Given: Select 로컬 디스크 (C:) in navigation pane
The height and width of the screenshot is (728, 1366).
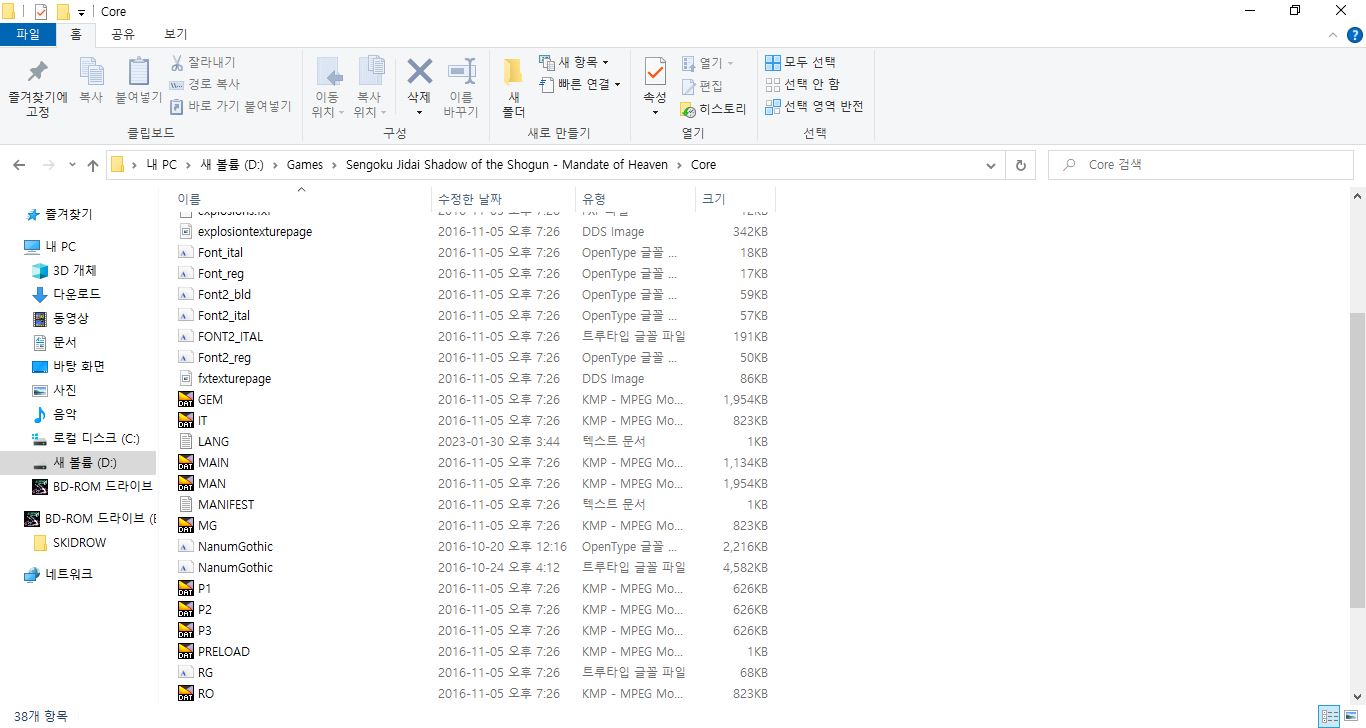Looking at the screenshot, I should 96,438.
